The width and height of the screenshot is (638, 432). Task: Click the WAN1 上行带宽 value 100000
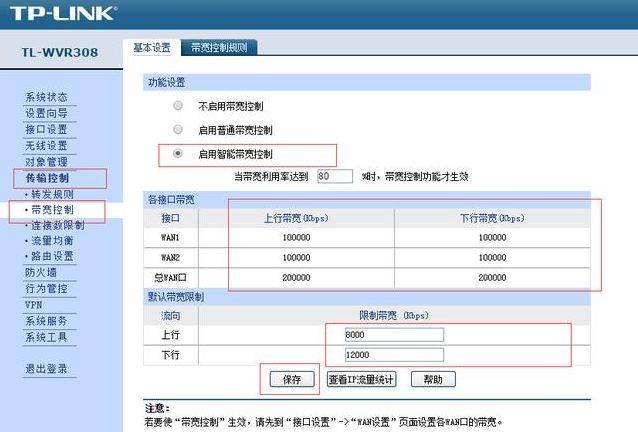click(x=296, y=238)
